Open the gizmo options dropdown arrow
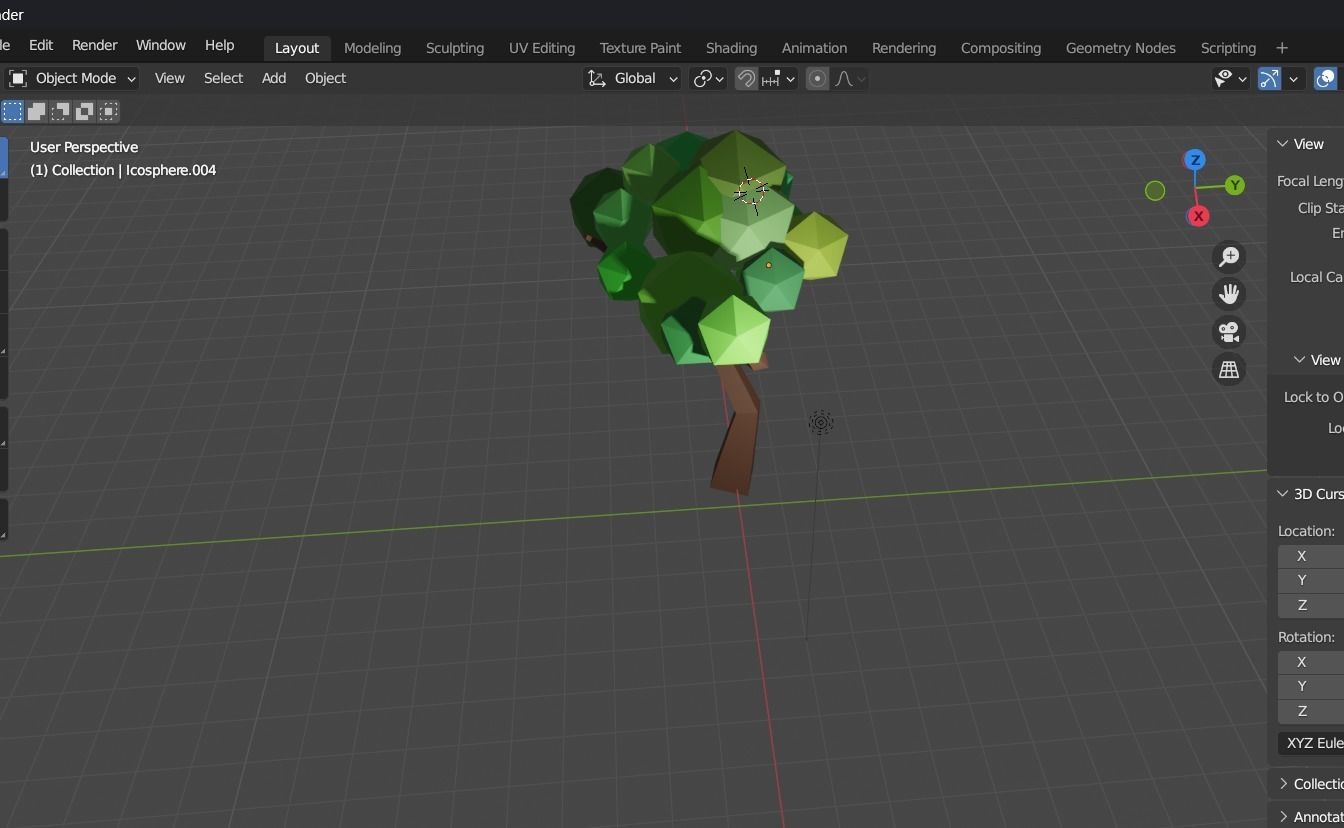Viewport: 1344px width, 828px height. pyautogui.click(x=1294, y=78)
